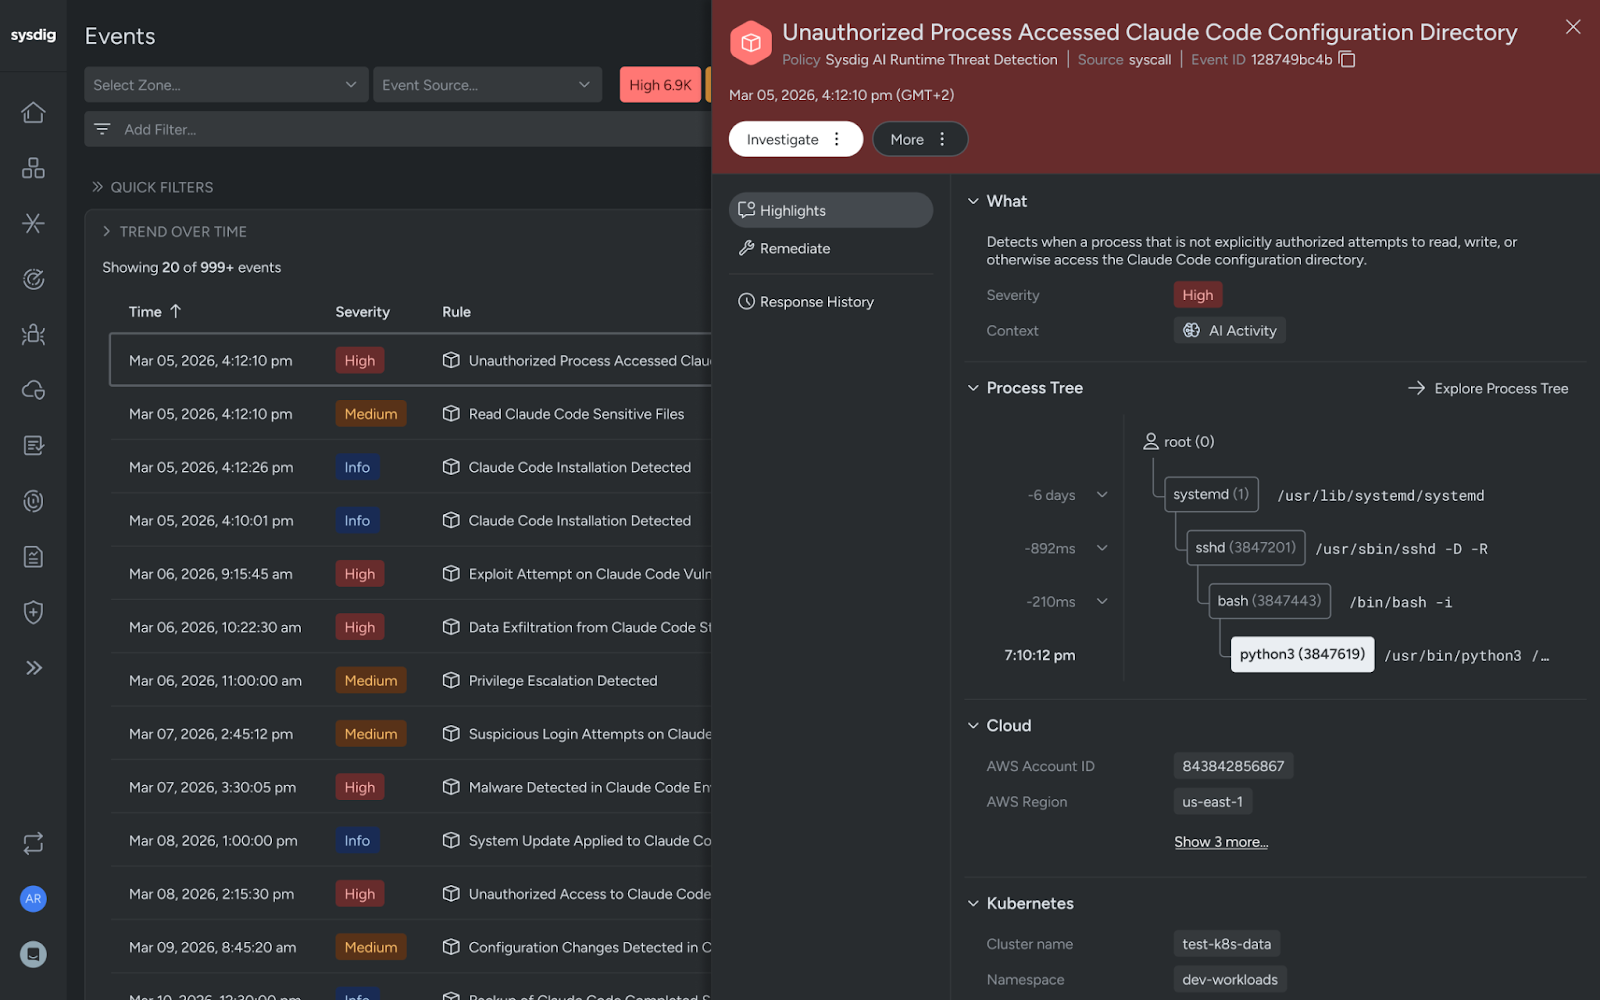Select the Remediate tab
This screenshot has height=1000, width=1600.
pyautogui.click(x=830, y=248)
